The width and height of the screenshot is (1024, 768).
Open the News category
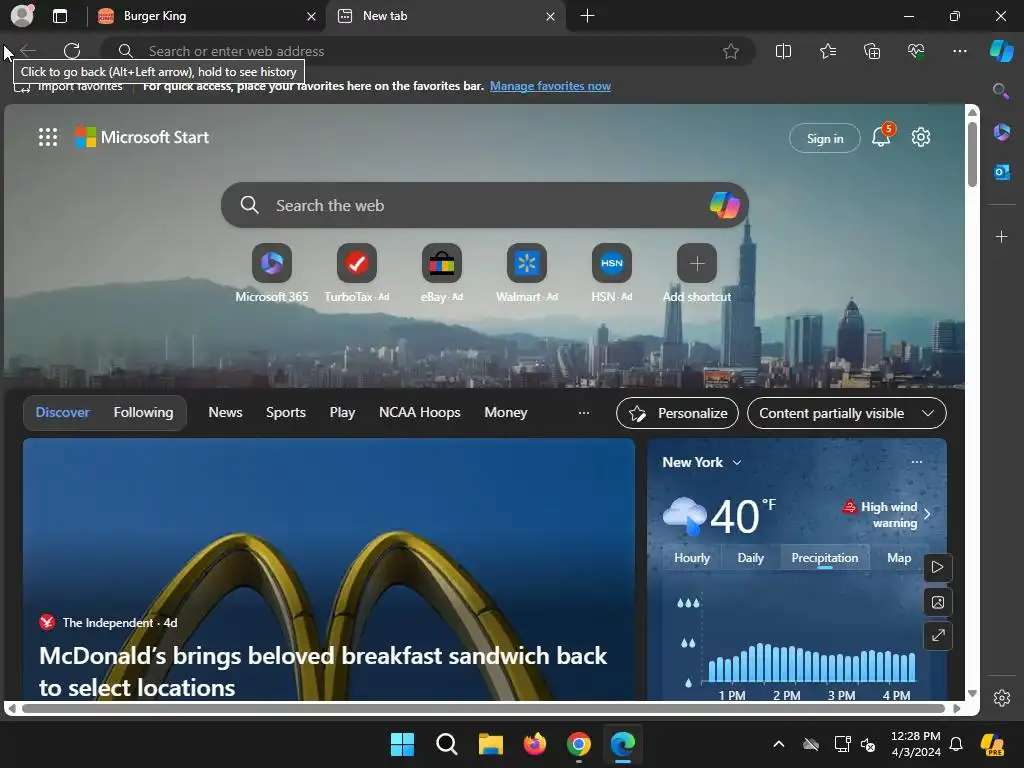(x=225, y=412)
